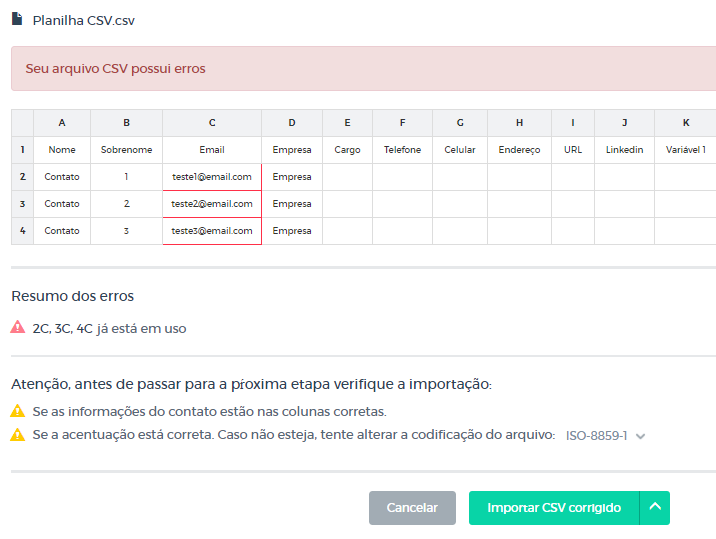The image size is (716, 539).
Task: Select column C header
Action: click(x=212, y=123)
